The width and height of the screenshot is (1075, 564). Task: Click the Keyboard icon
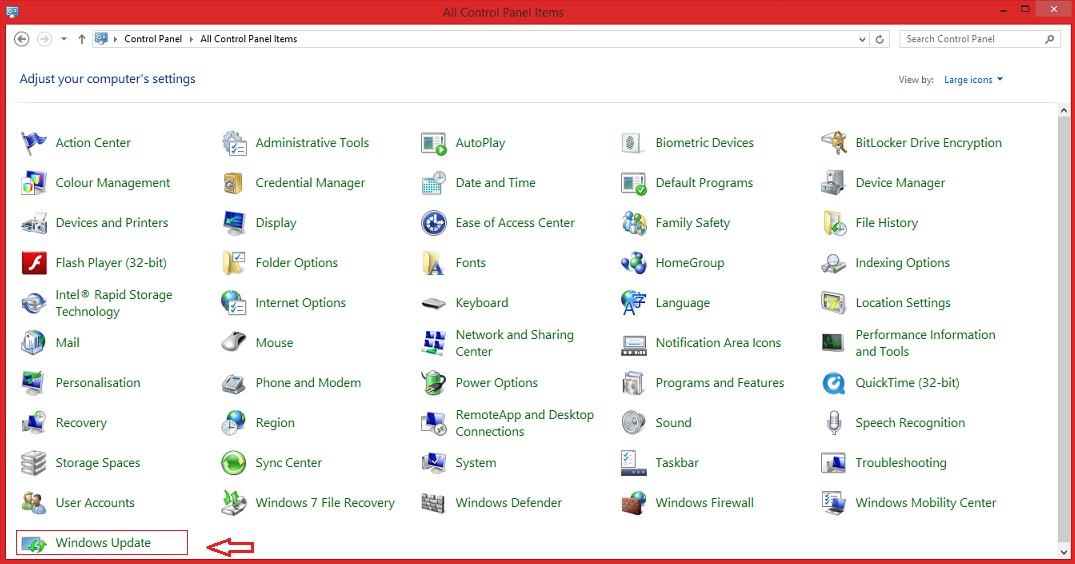(433, 303)
